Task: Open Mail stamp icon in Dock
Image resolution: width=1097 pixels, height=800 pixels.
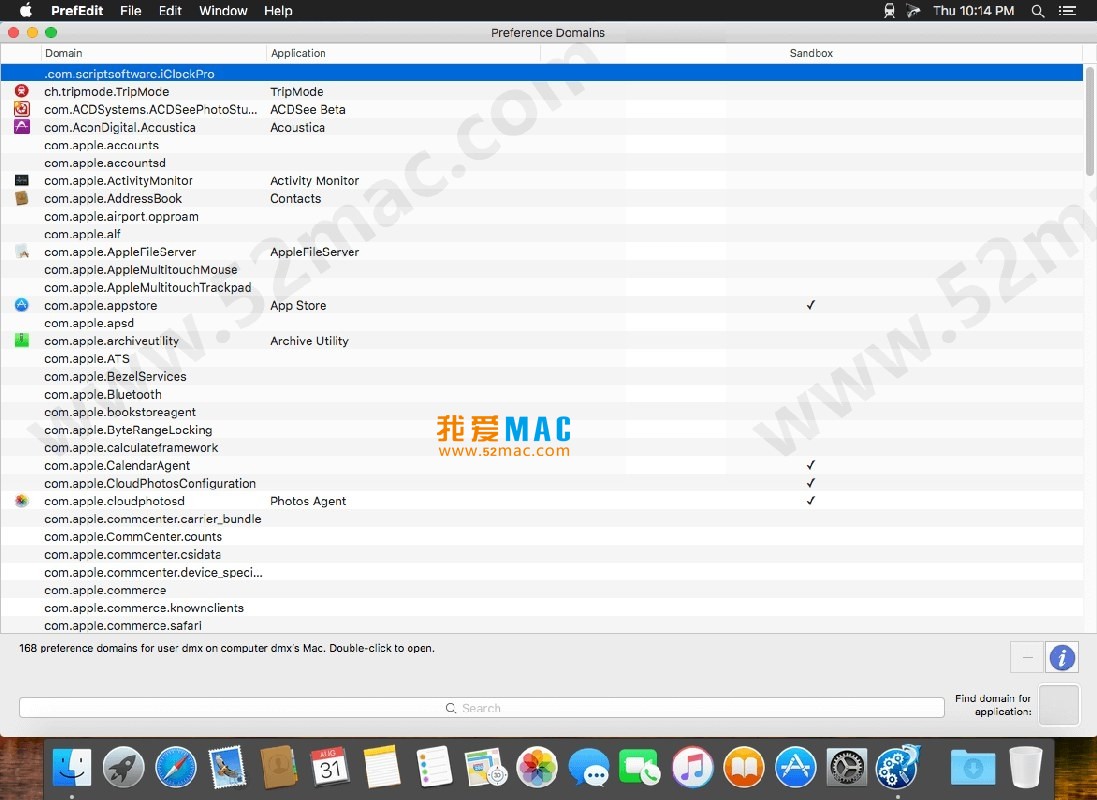Action: (x=227, y=768)
